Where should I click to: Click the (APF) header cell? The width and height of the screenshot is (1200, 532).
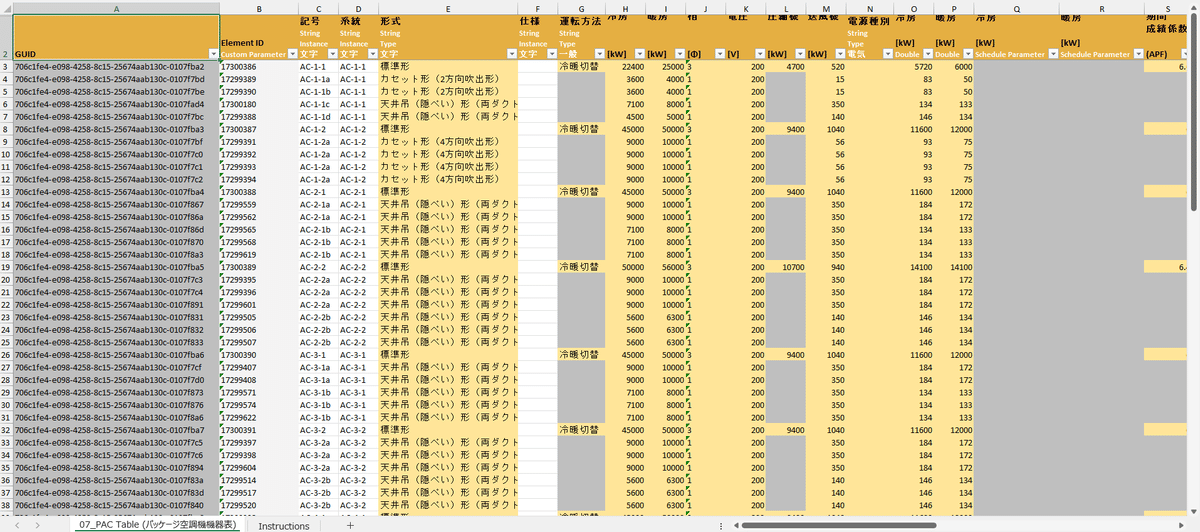point(1167,37)
